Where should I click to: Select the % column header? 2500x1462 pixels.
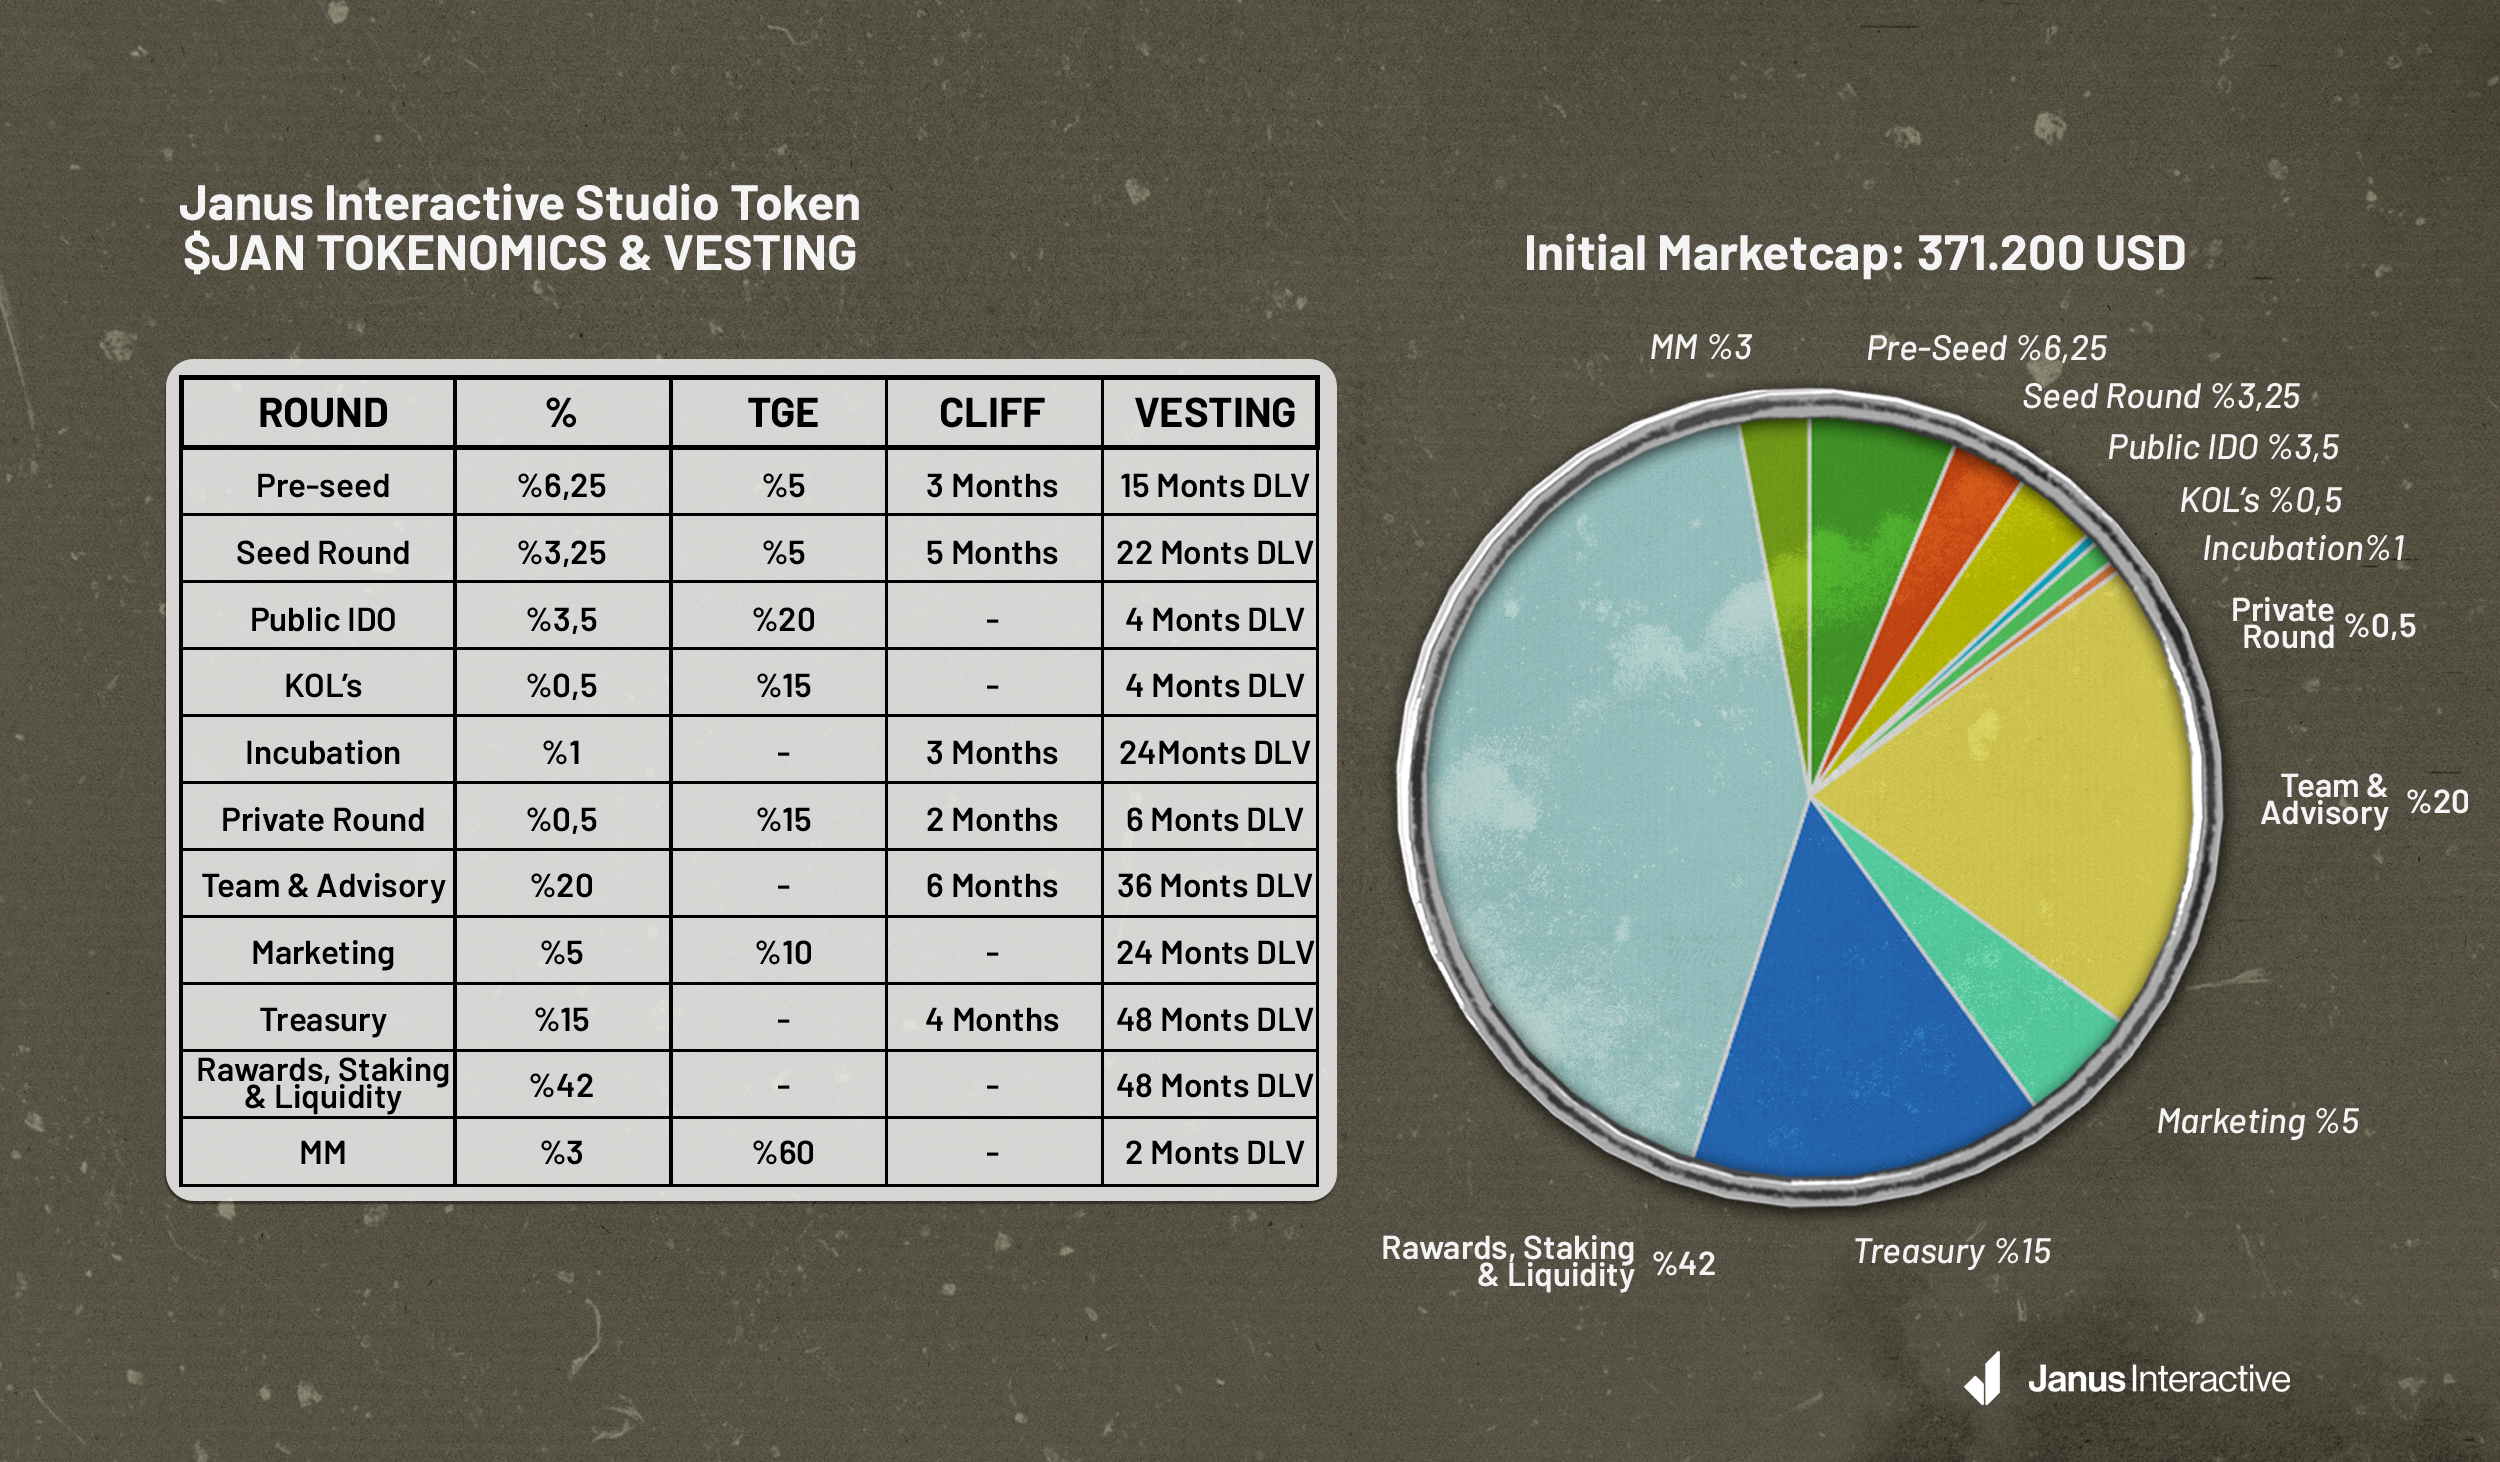pos(563,412)
